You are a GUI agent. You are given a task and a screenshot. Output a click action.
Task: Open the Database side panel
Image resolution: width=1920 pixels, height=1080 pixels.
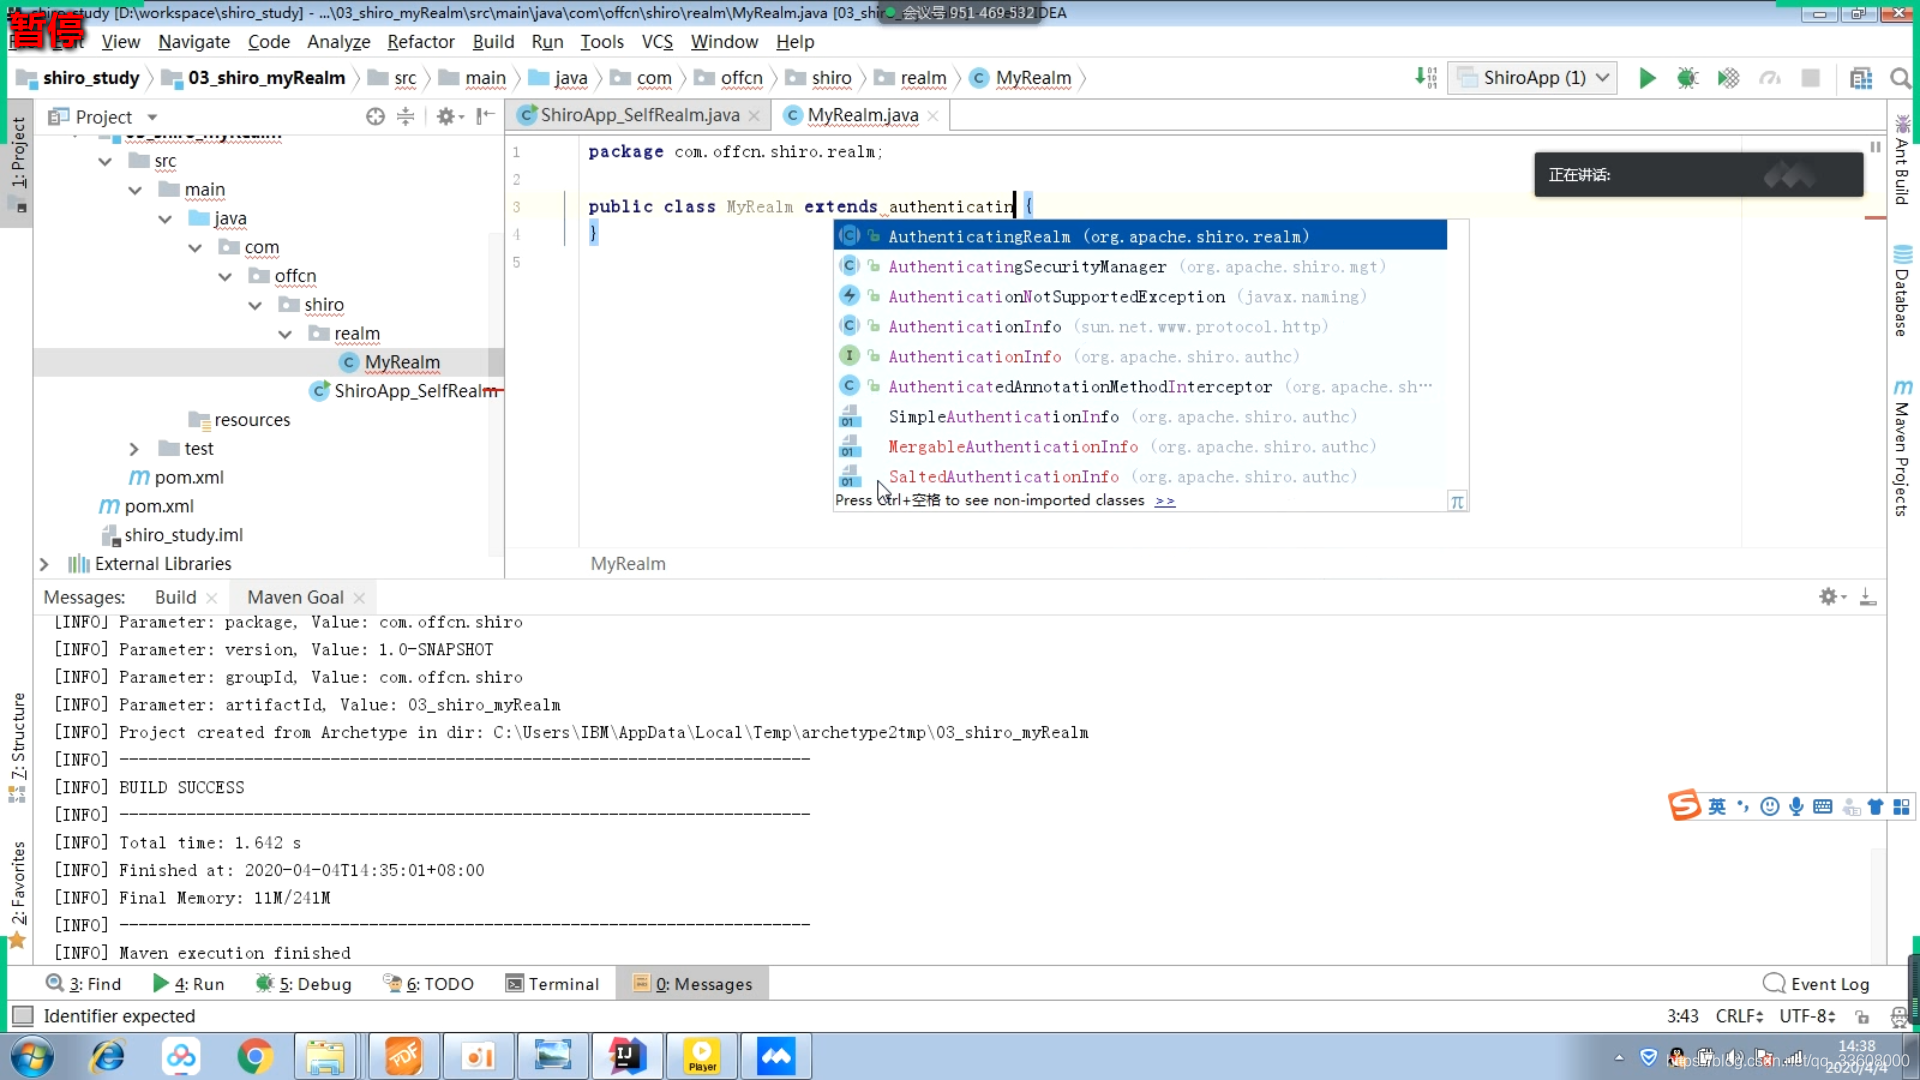coord(1902,290)
